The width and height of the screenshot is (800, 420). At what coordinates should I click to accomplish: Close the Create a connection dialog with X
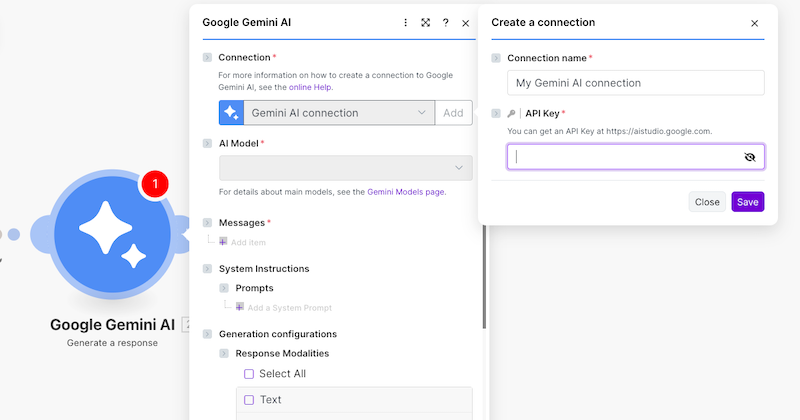(x=754, y=23)
